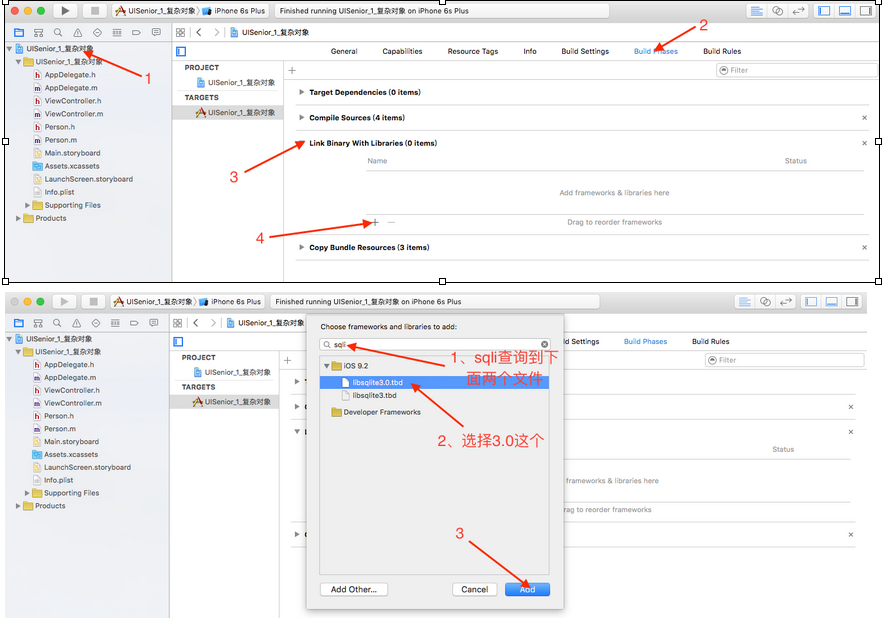This screenshot has height=621, width=883.
Task: Open Info tab
Action: pos(529,51)
